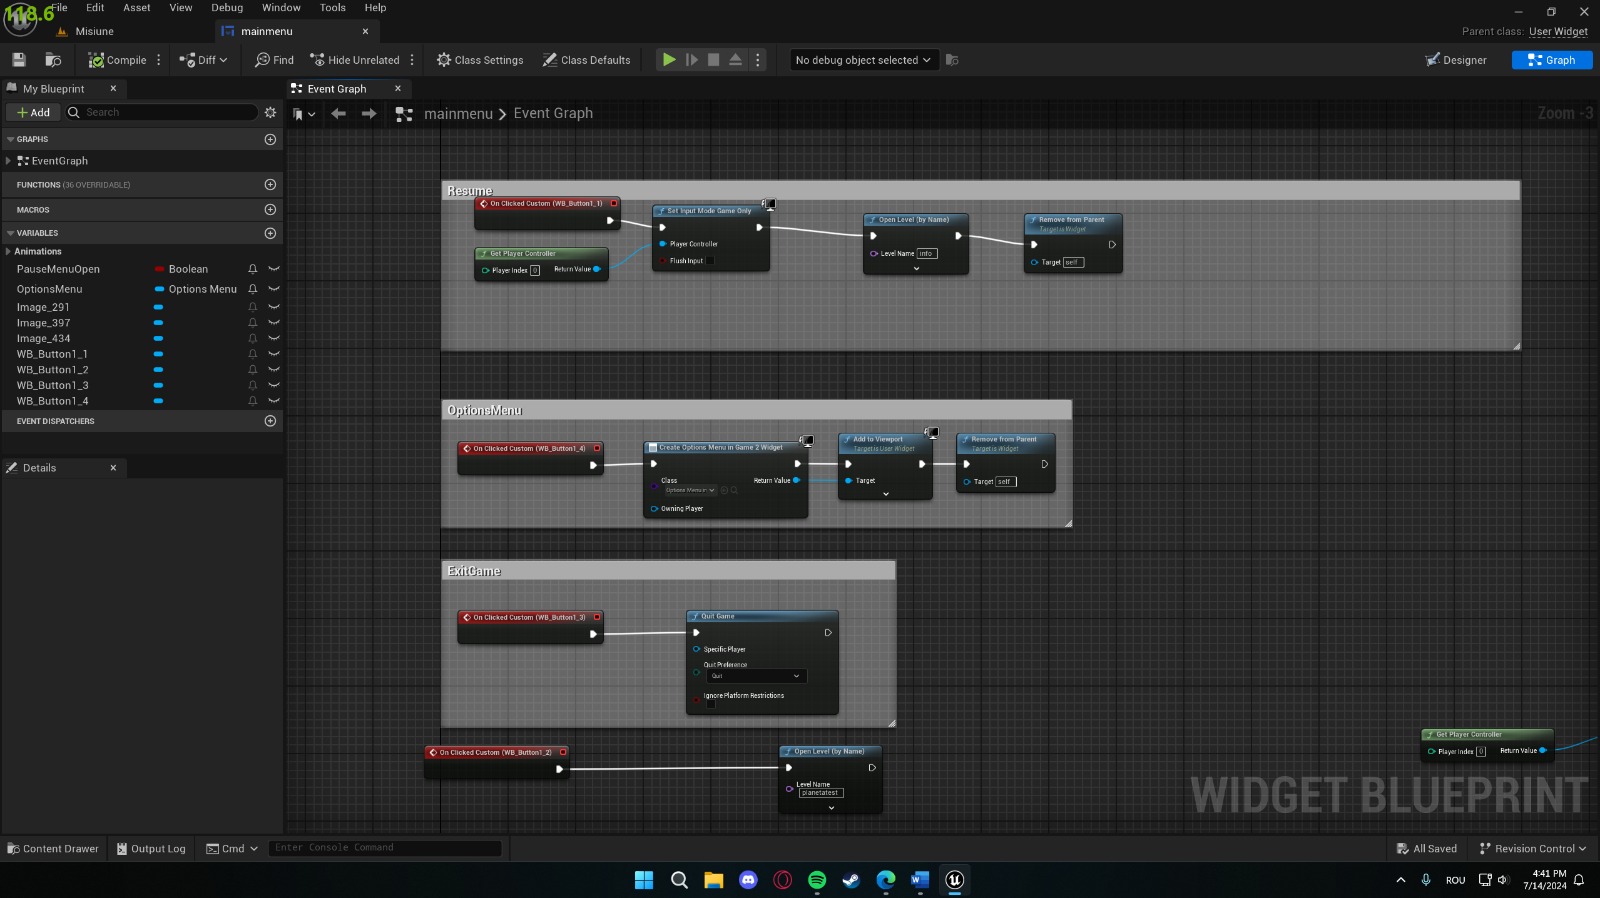Click bell icon on PauseMenuOpen row
The image size is (1600, 898).
point(253,269)
